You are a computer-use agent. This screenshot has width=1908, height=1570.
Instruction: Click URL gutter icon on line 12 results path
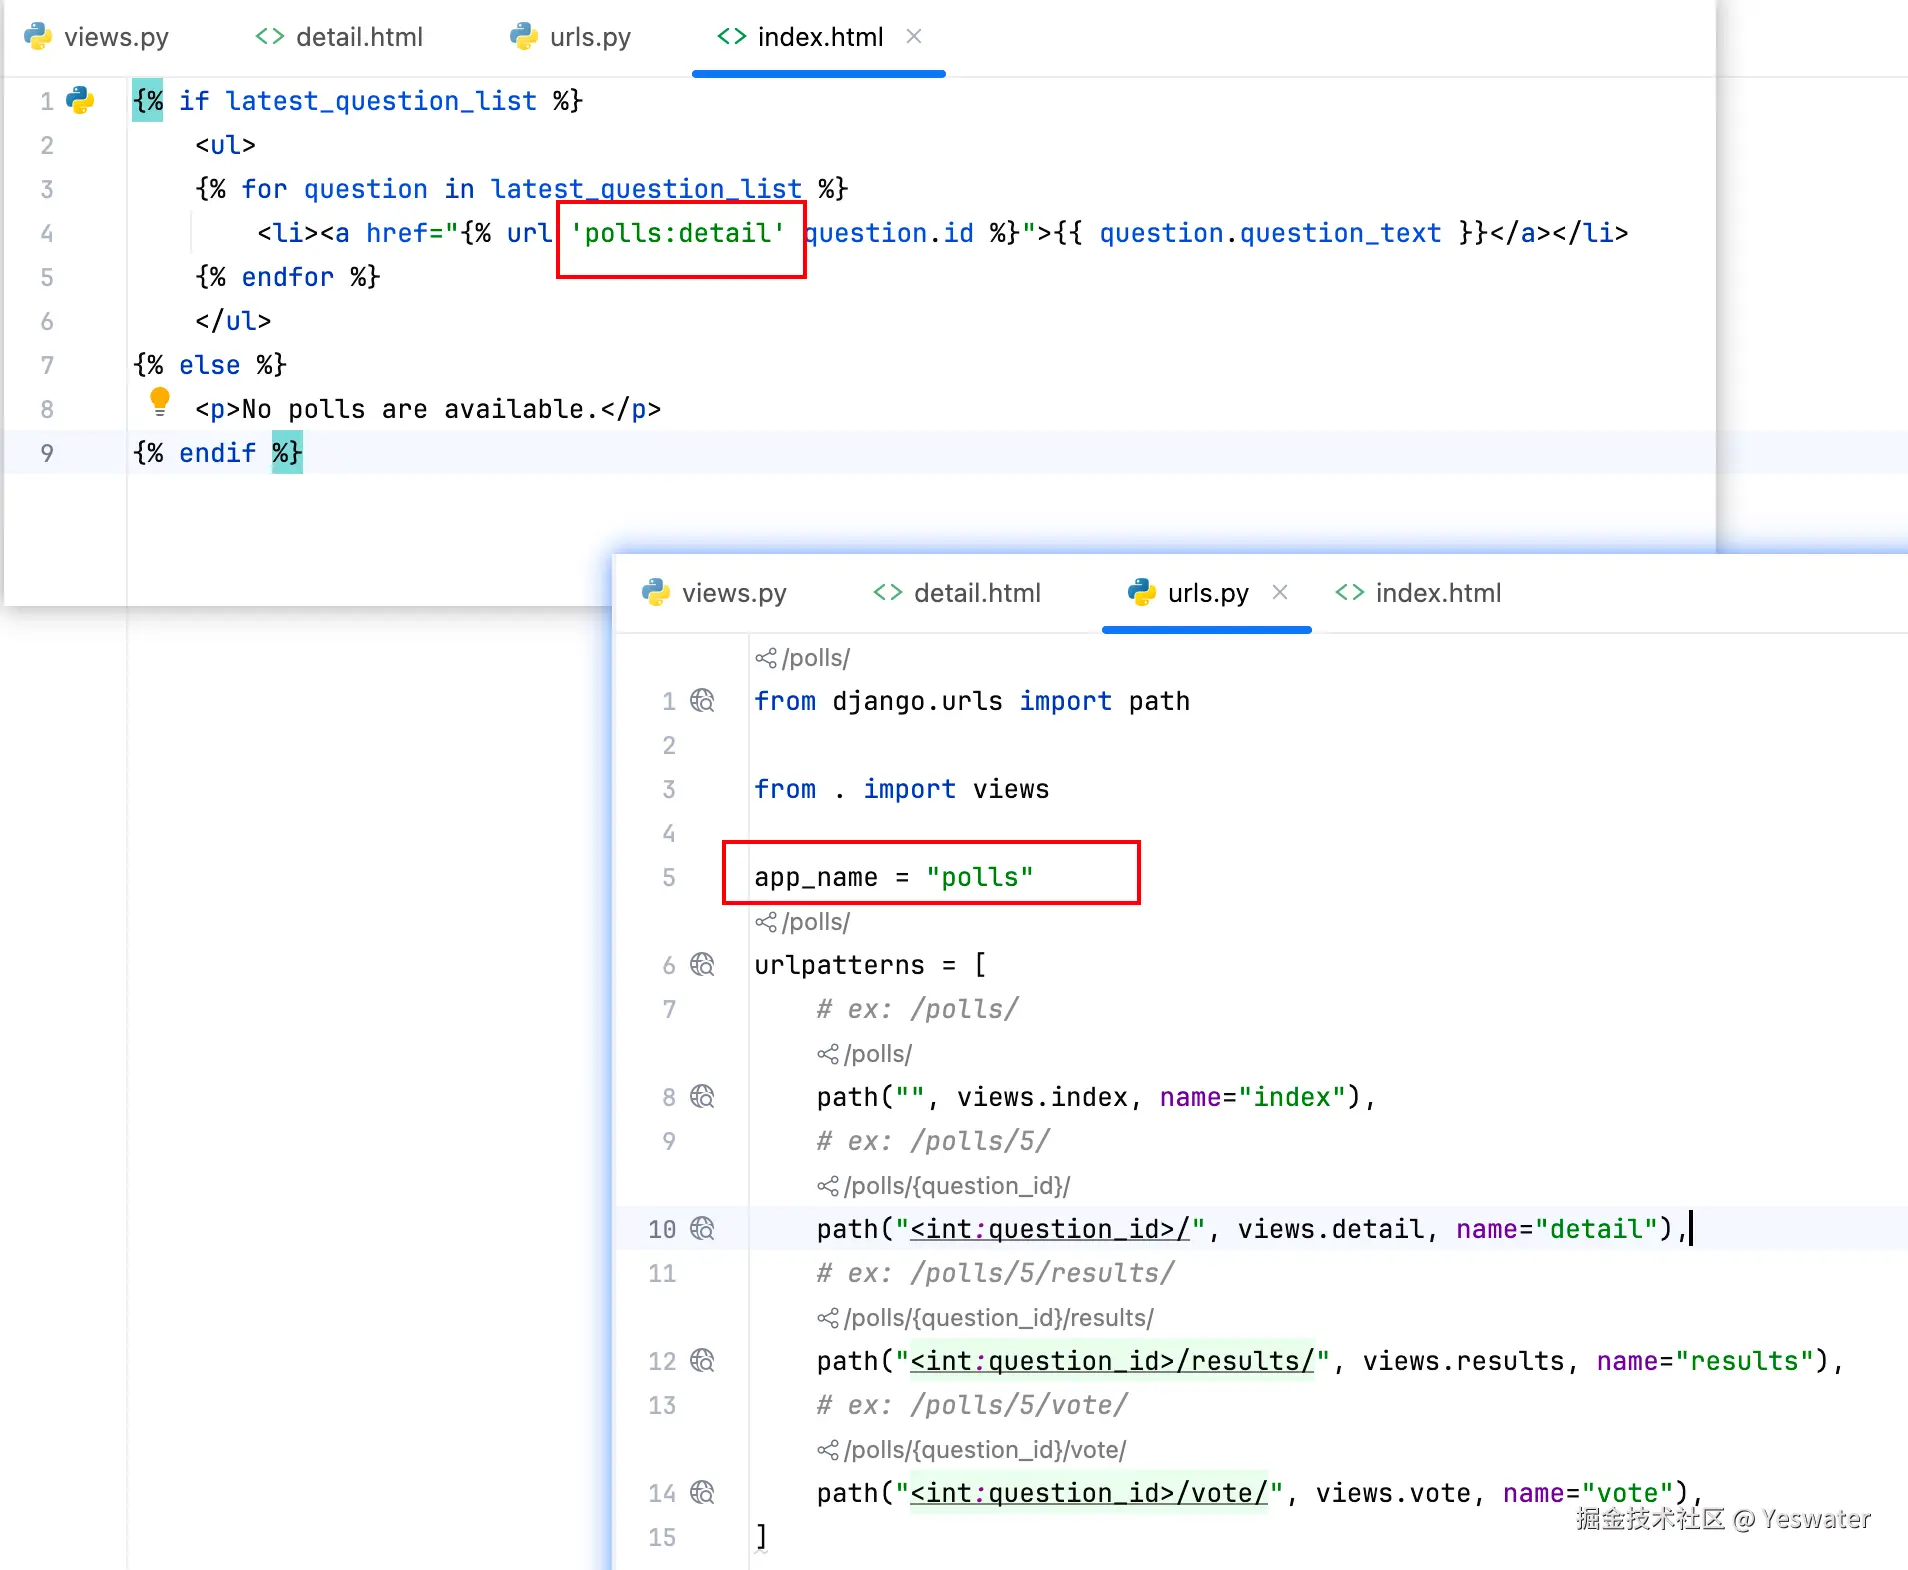tap(703, 1361)
